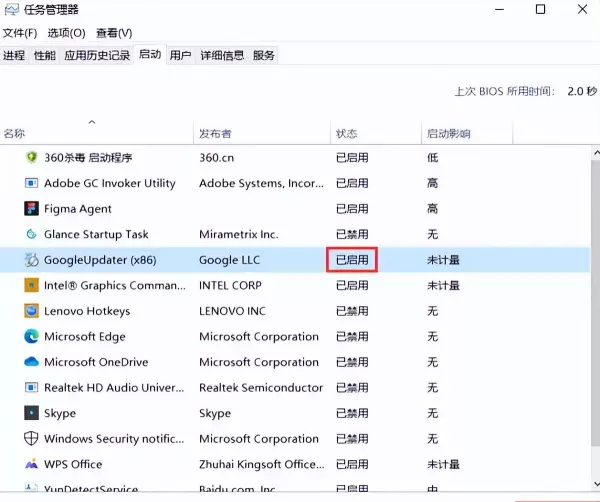Select the GoogleUpdater (x86) name

pos(100,260)
